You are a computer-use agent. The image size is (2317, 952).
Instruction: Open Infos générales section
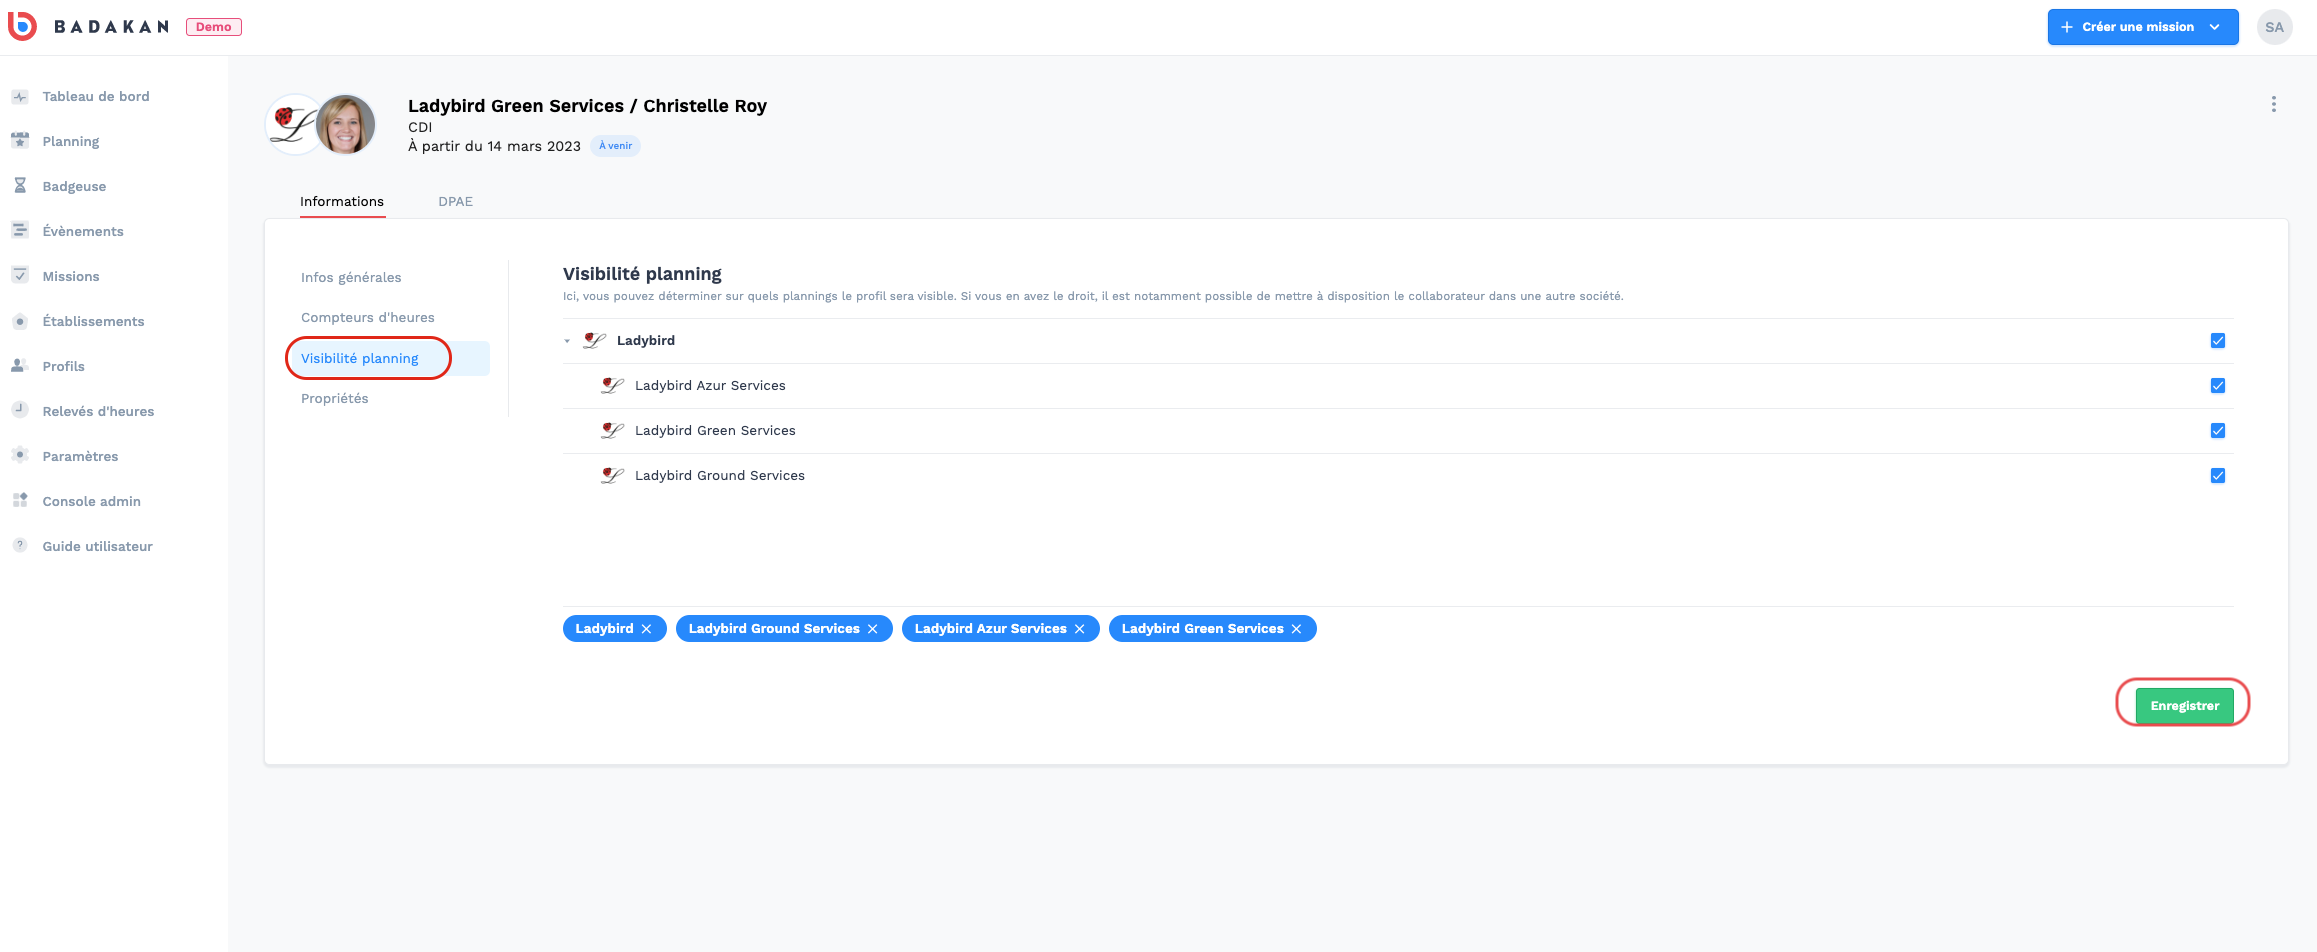pos(351,277)
